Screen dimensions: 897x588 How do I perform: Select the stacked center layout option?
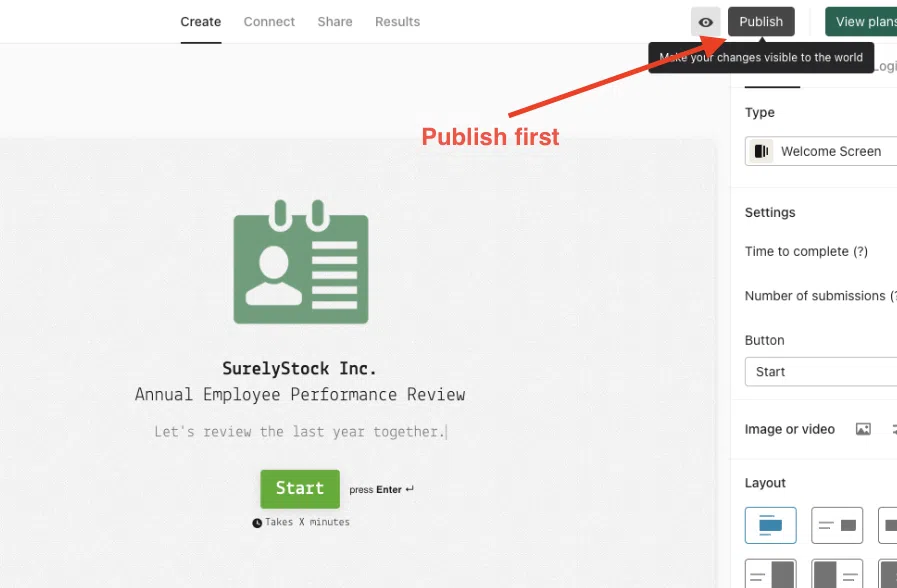770,525
